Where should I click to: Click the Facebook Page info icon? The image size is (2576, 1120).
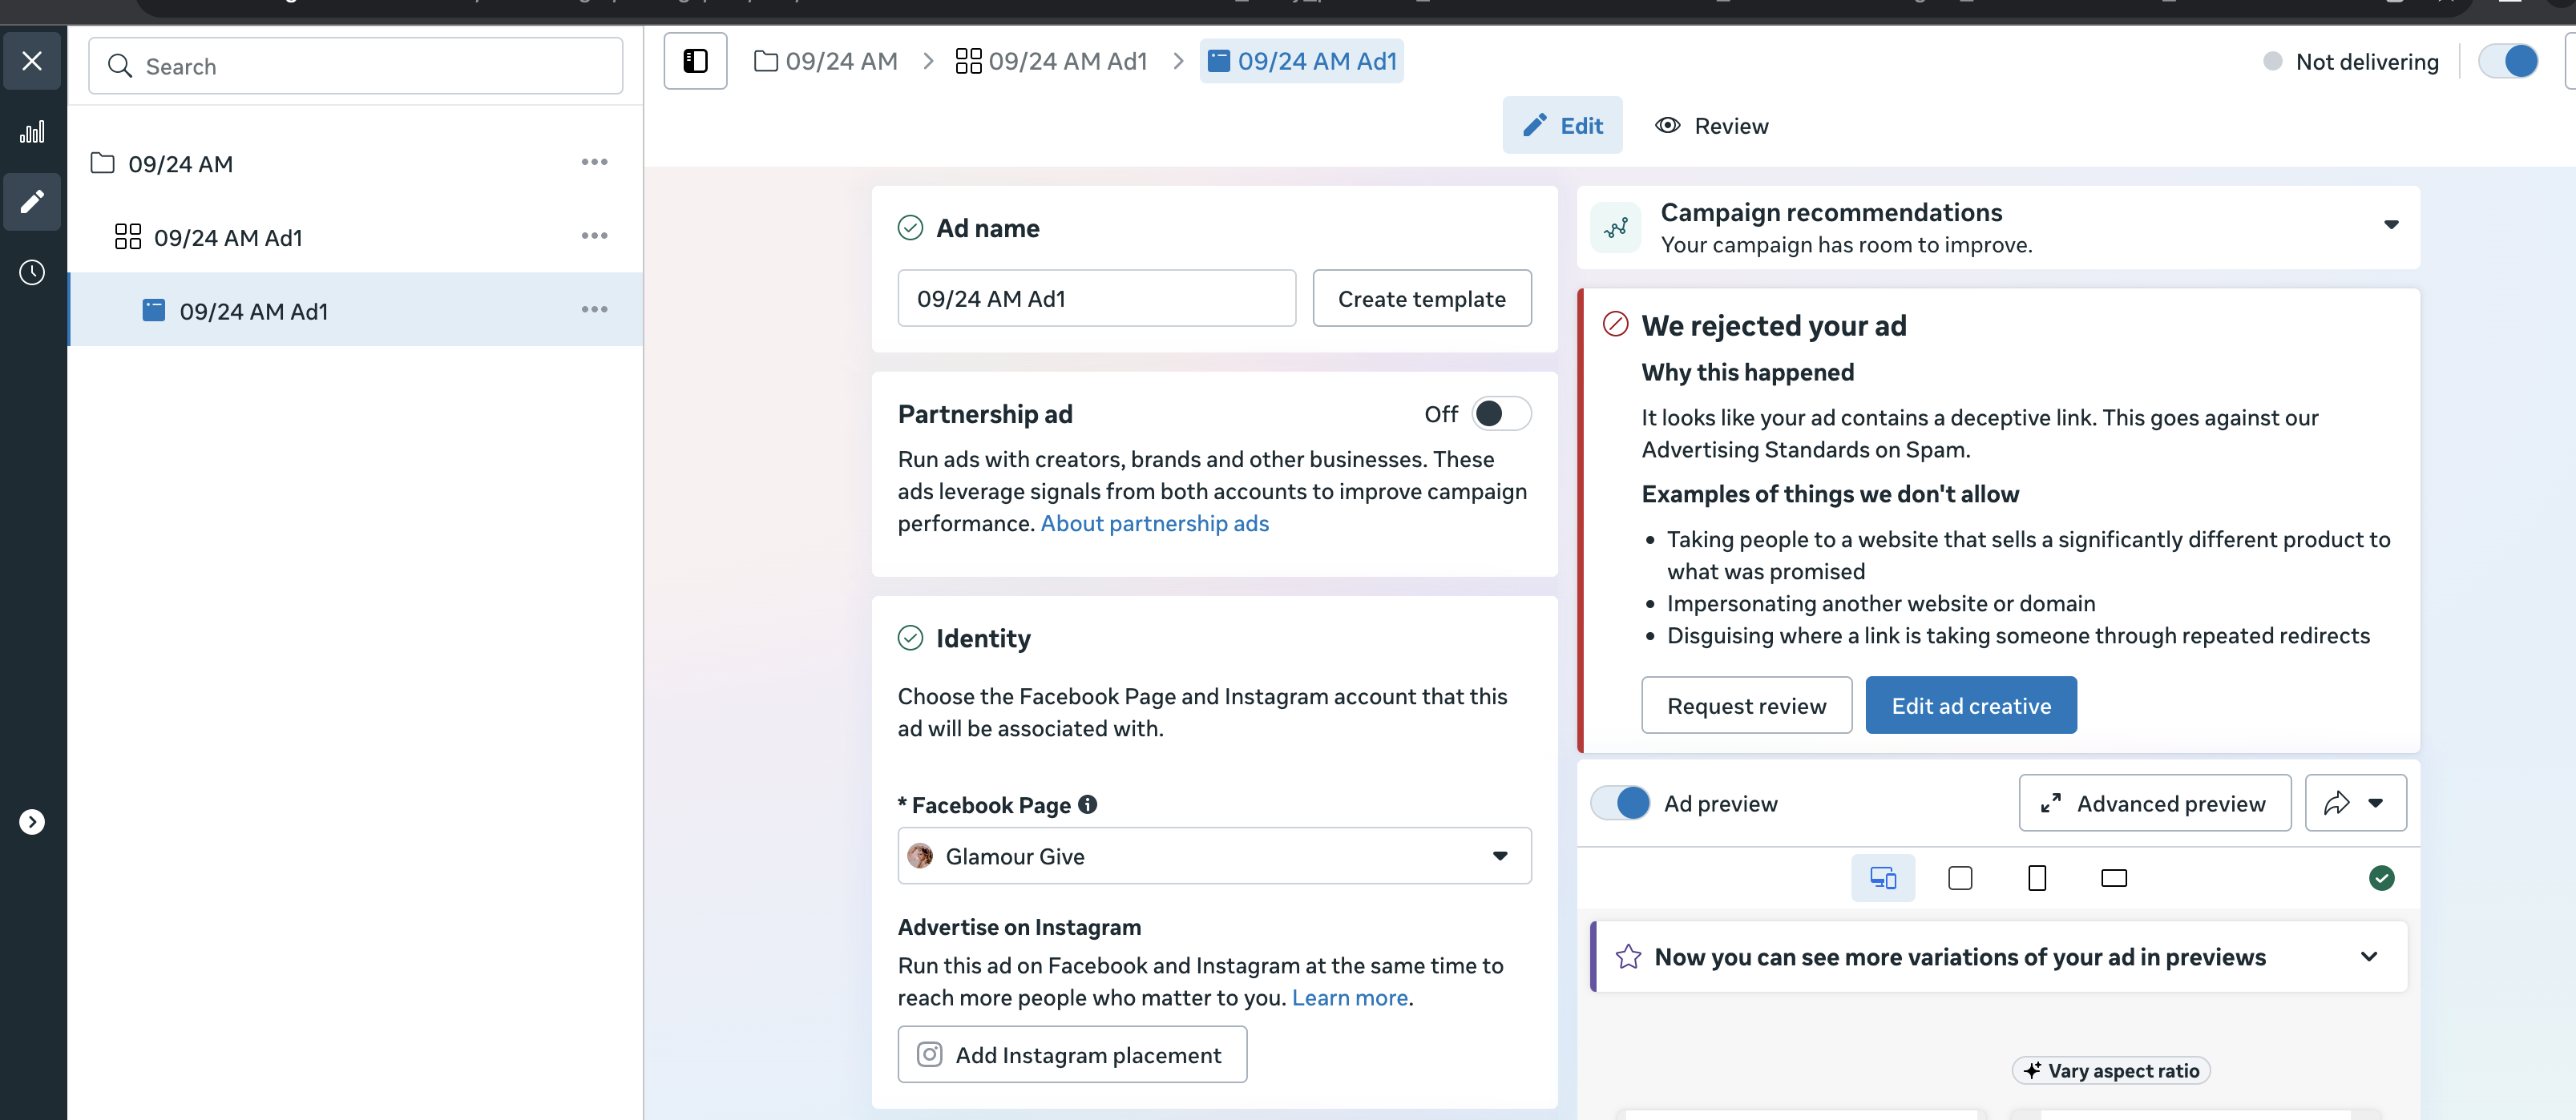click(x=1088, y=804)
